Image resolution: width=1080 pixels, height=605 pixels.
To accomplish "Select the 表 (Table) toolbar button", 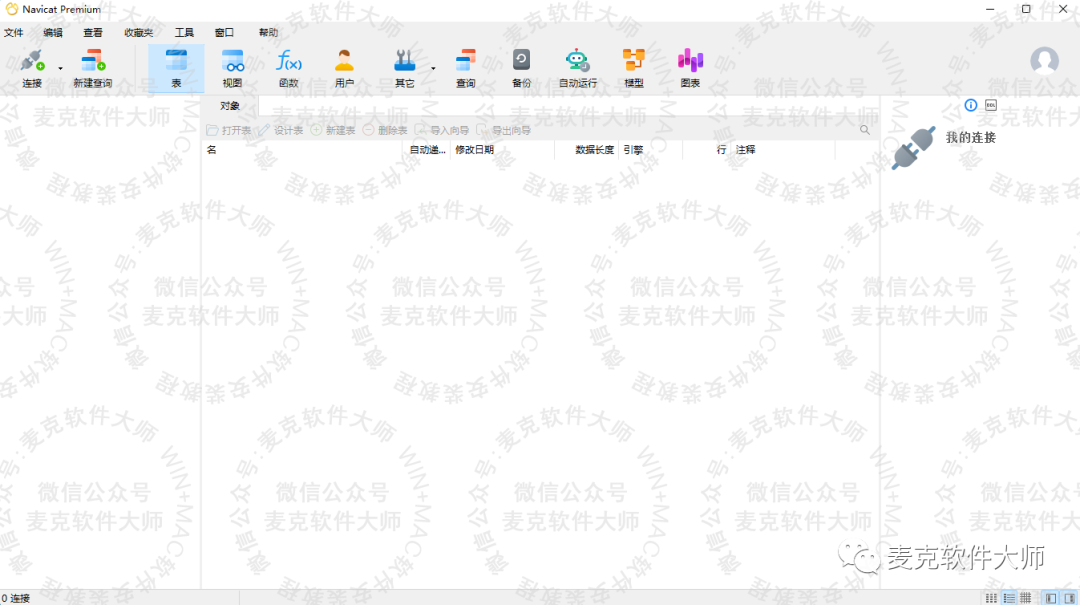I will 176,68.
